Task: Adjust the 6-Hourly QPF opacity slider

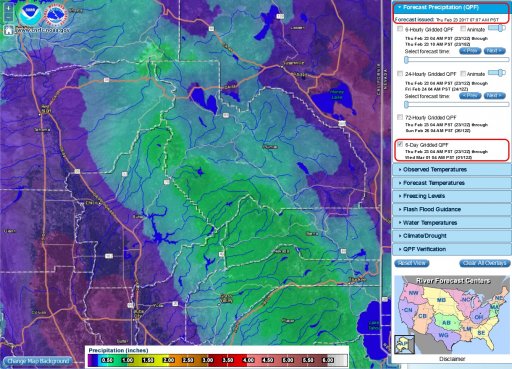Action: (x=497, y=29)
